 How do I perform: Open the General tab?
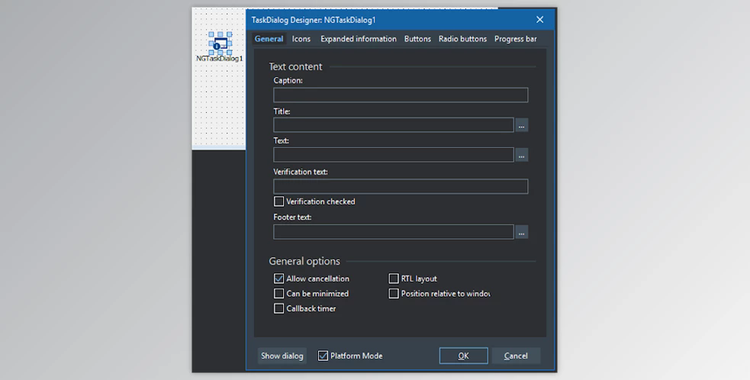tap(269, 39)
